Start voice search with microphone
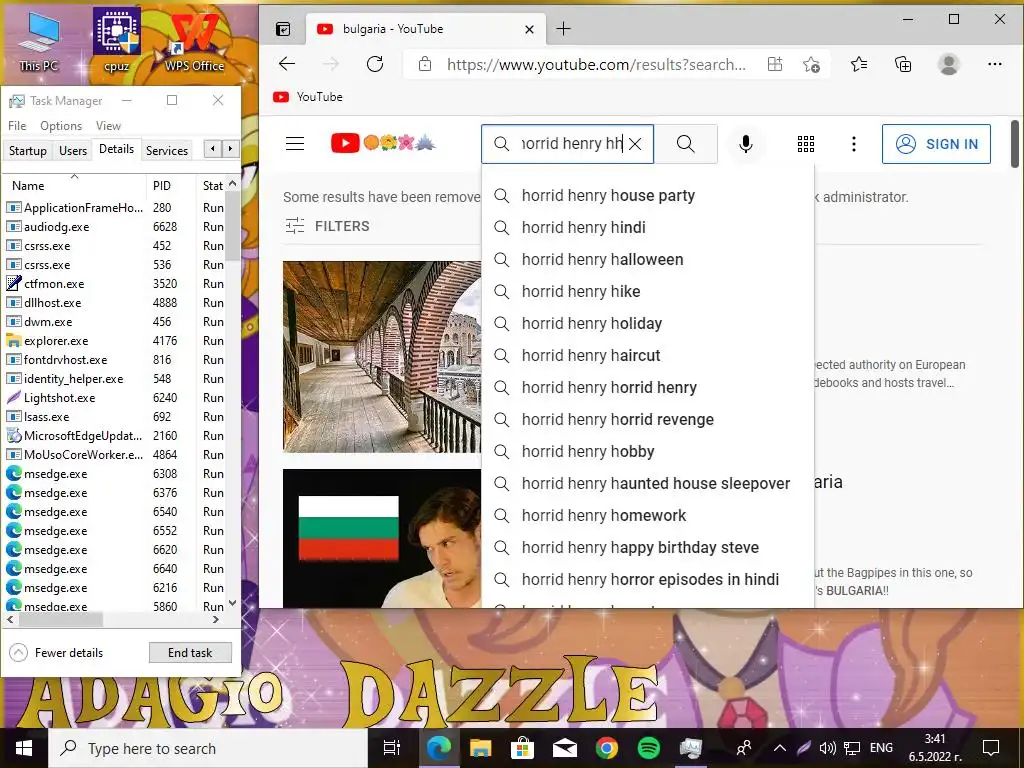This screenshot has width=1024, height=768. 745,144
